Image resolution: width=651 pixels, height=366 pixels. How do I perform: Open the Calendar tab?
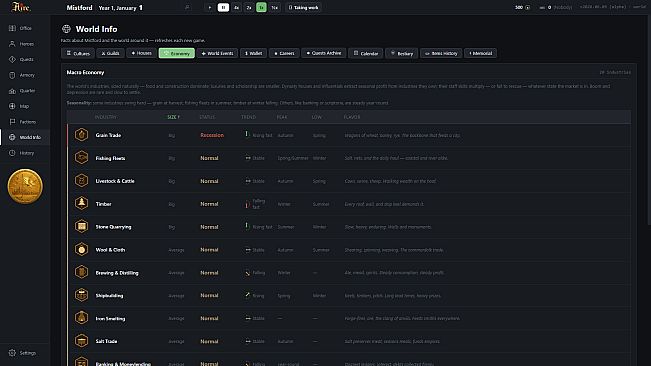coord(366,53)
